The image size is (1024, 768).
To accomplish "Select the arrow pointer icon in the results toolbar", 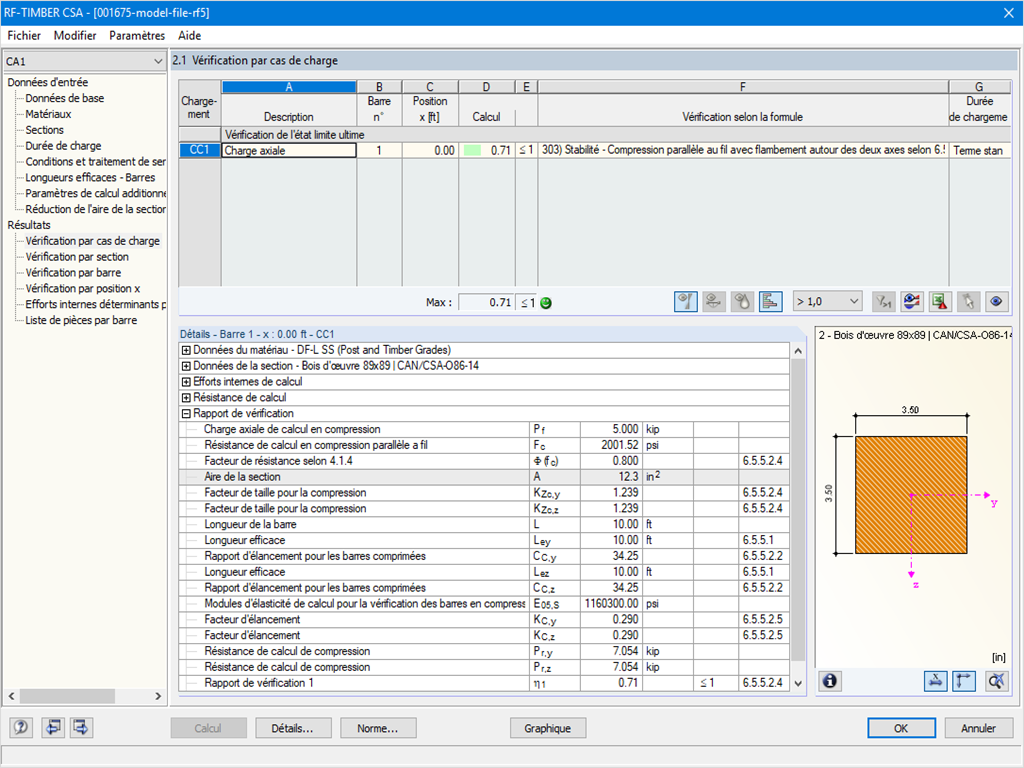I will pos(969,301).
